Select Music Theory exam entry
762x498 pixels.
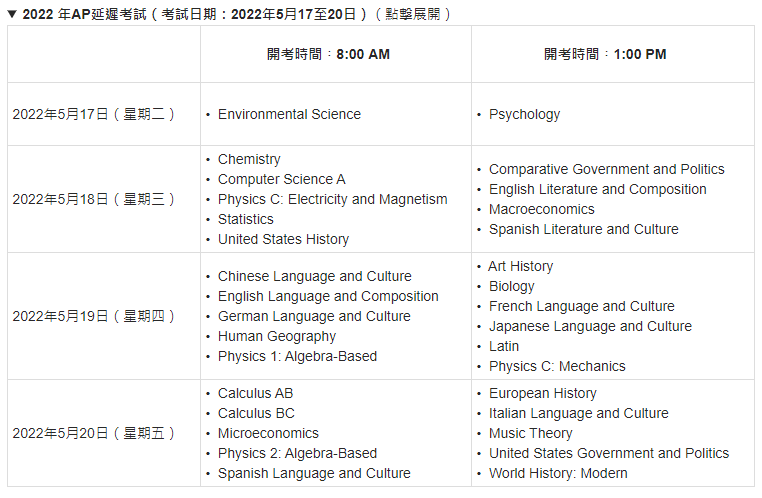(530, 433)
